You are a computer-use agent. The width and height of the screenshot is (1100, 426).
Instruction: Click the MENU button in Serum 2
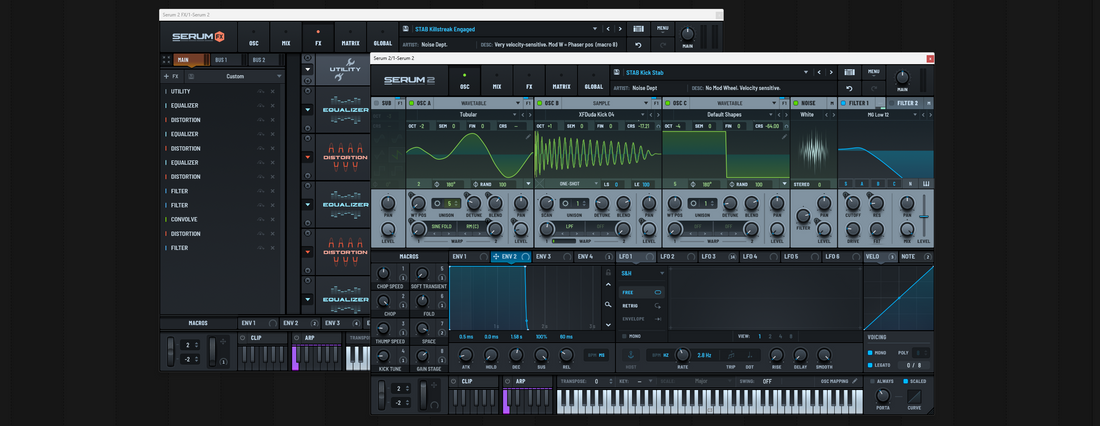pyautogui.click(x=873, y=72)
